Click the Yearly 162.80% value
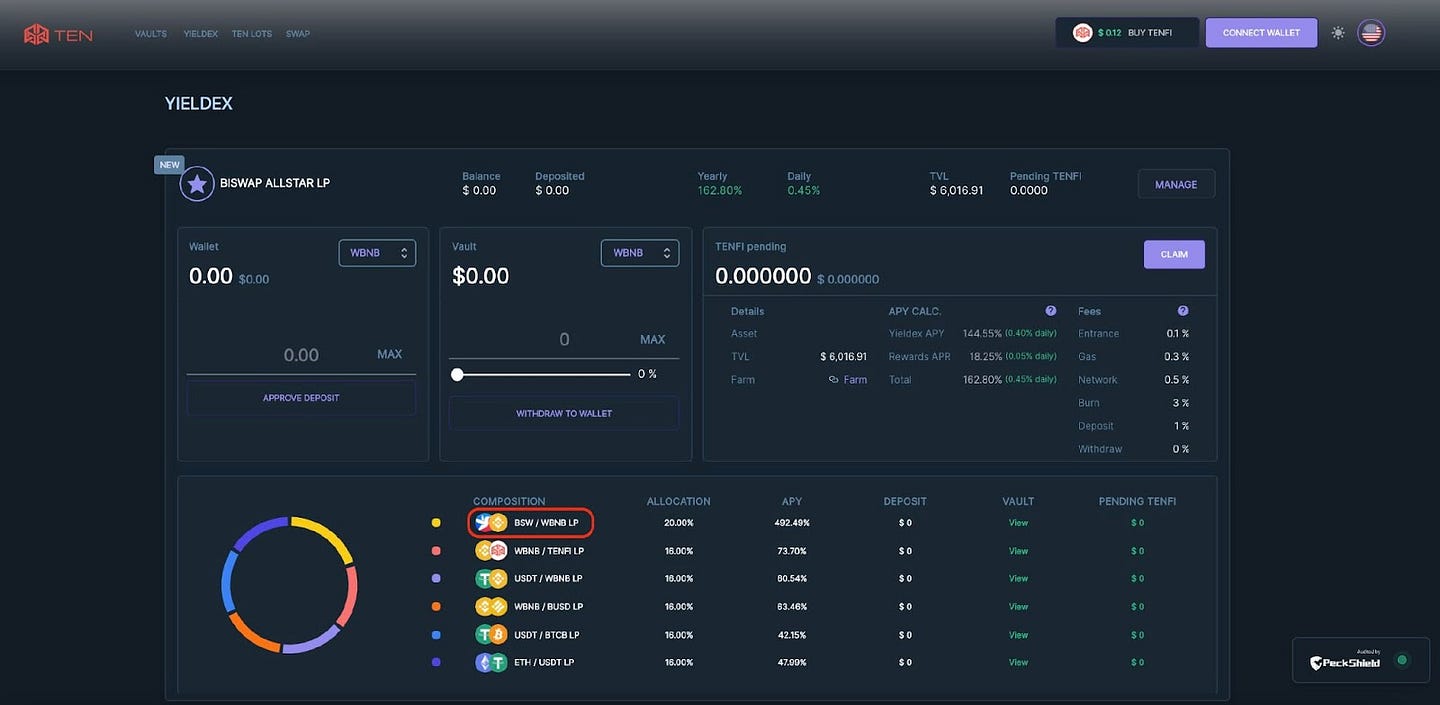The height and width of the screenshot is (705, 1440). click(x=720, y=190)
